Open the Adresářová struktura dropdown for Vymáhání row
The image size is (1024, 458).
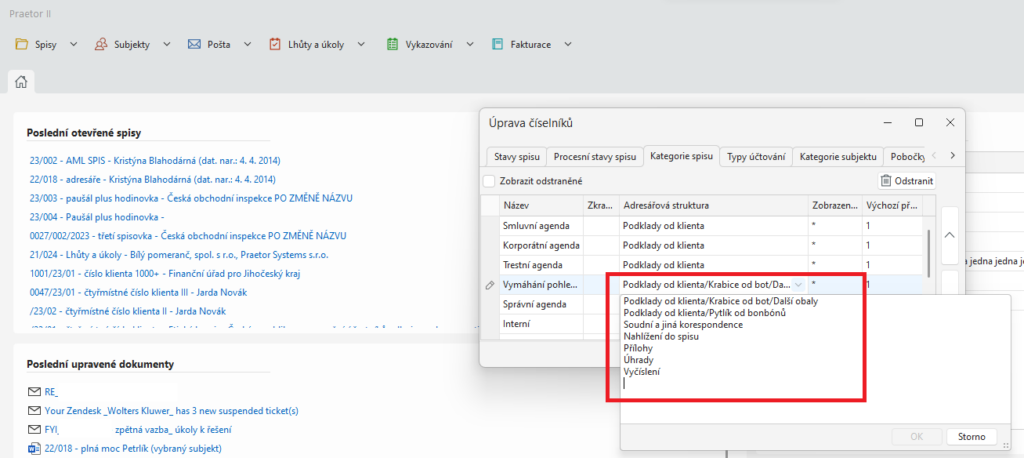pyautogui.click(x=798, y=285)
